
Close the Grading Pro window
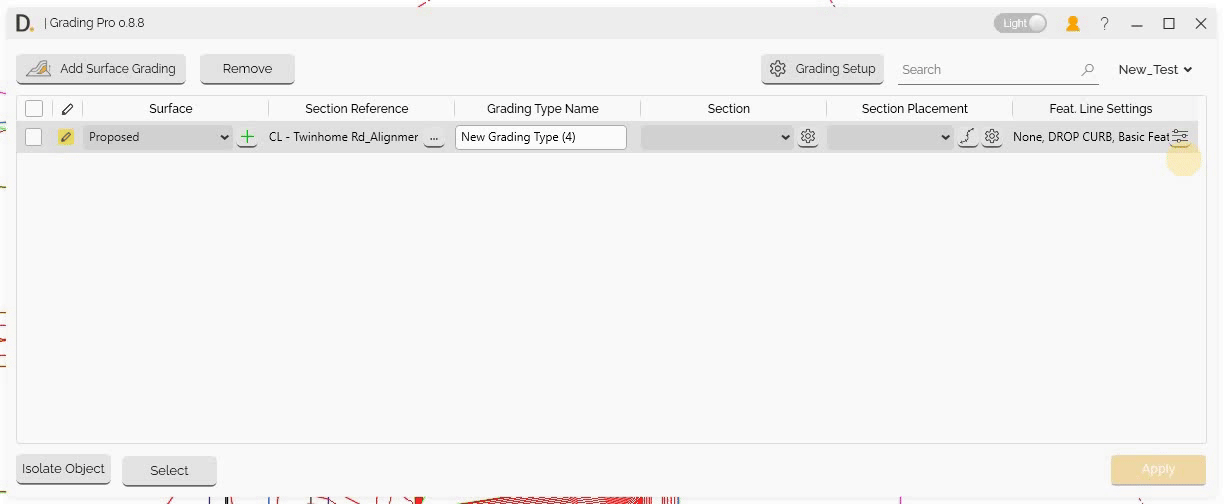[x=1200, y=23]
